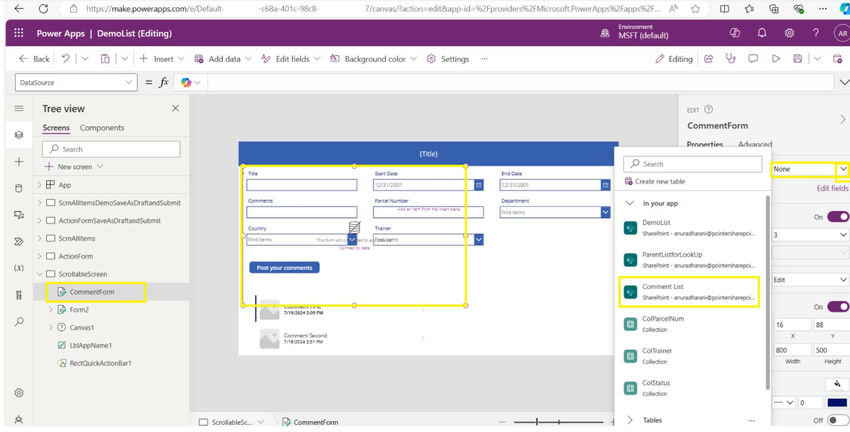Switch to the Advanced tab
This screenshot has width=850, height=432.
point(755,144)
